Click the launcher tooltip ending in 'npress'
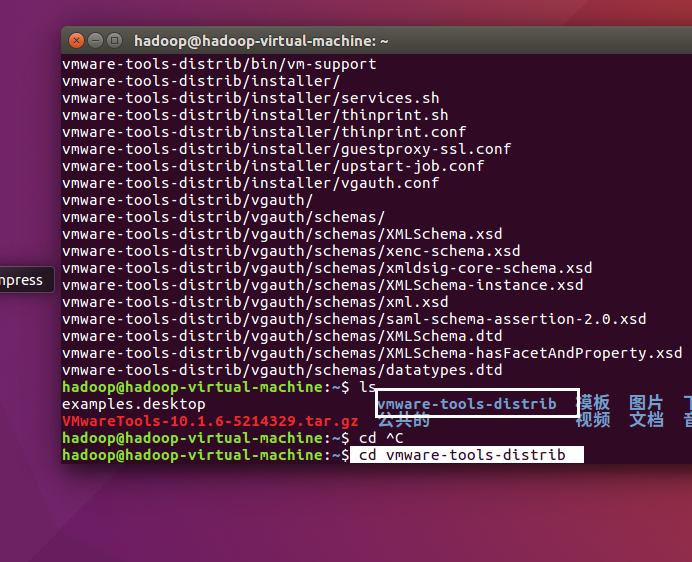Screen dimensions: 692x562 tap(26, 280)
